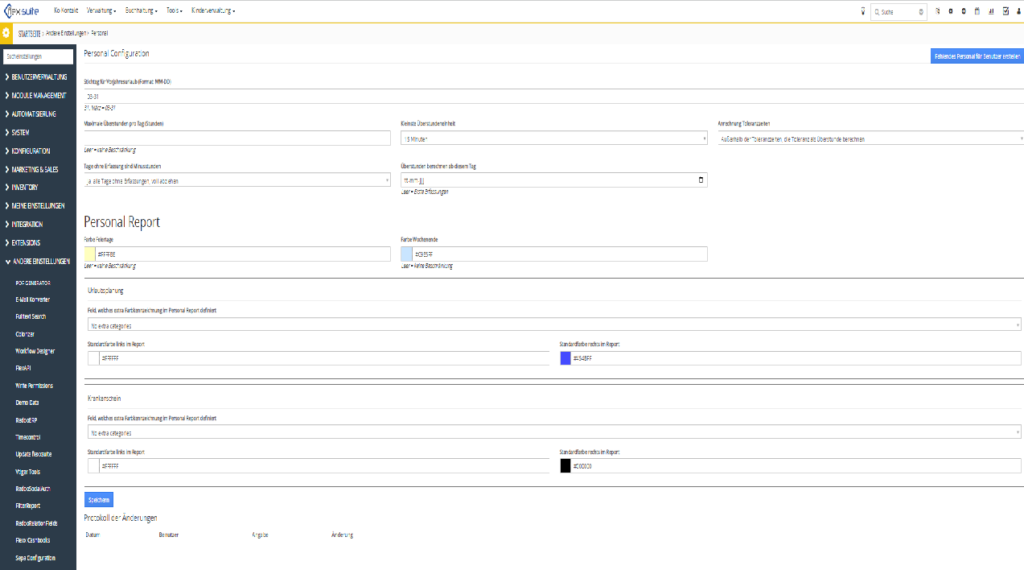Image resolution: width=1024 pixels, height=570 pixels.
Task: Click first top menu item next to logo
Action: (66, 11)
